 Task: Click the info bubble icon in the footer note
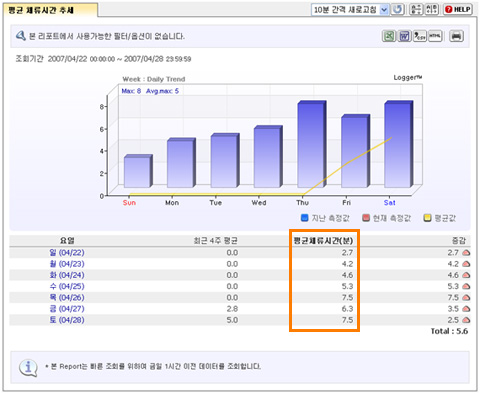point(28,368)
